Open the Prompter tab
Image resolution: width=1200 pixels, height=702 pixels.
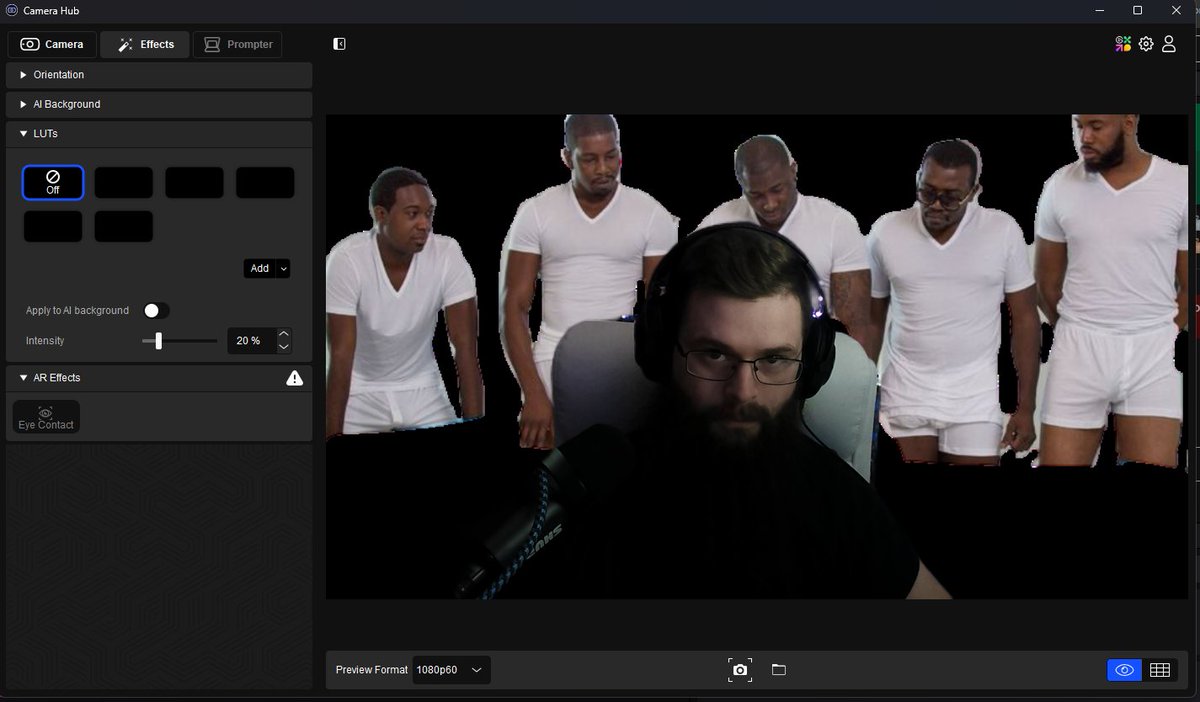coord(238,44)
